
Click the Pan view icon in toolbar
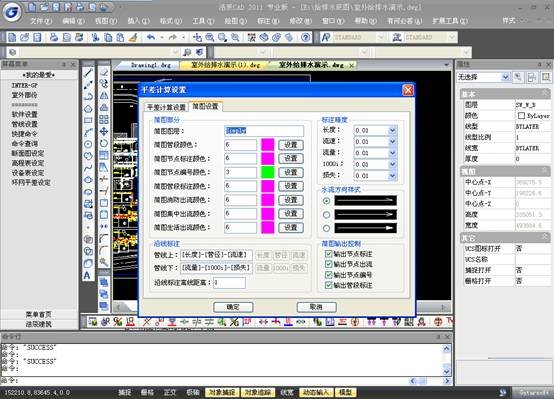(x=197, y=37)
